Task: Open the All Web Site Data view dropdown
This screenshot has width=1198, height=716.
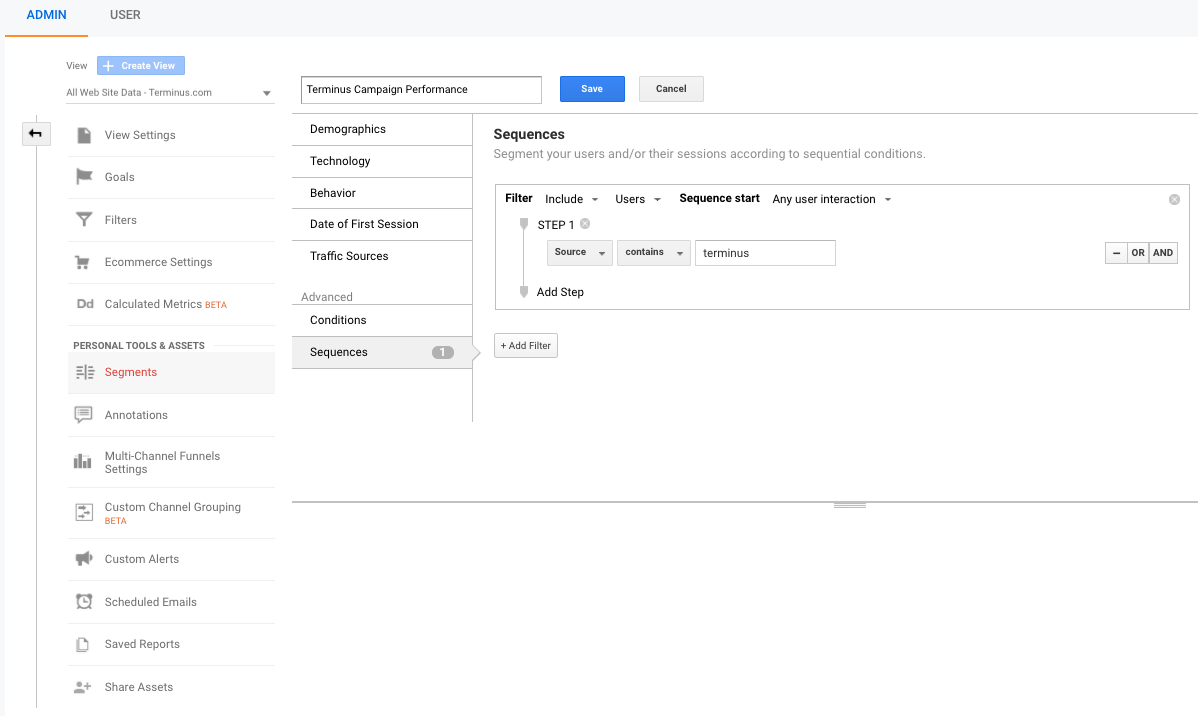Action: point(170,92)
